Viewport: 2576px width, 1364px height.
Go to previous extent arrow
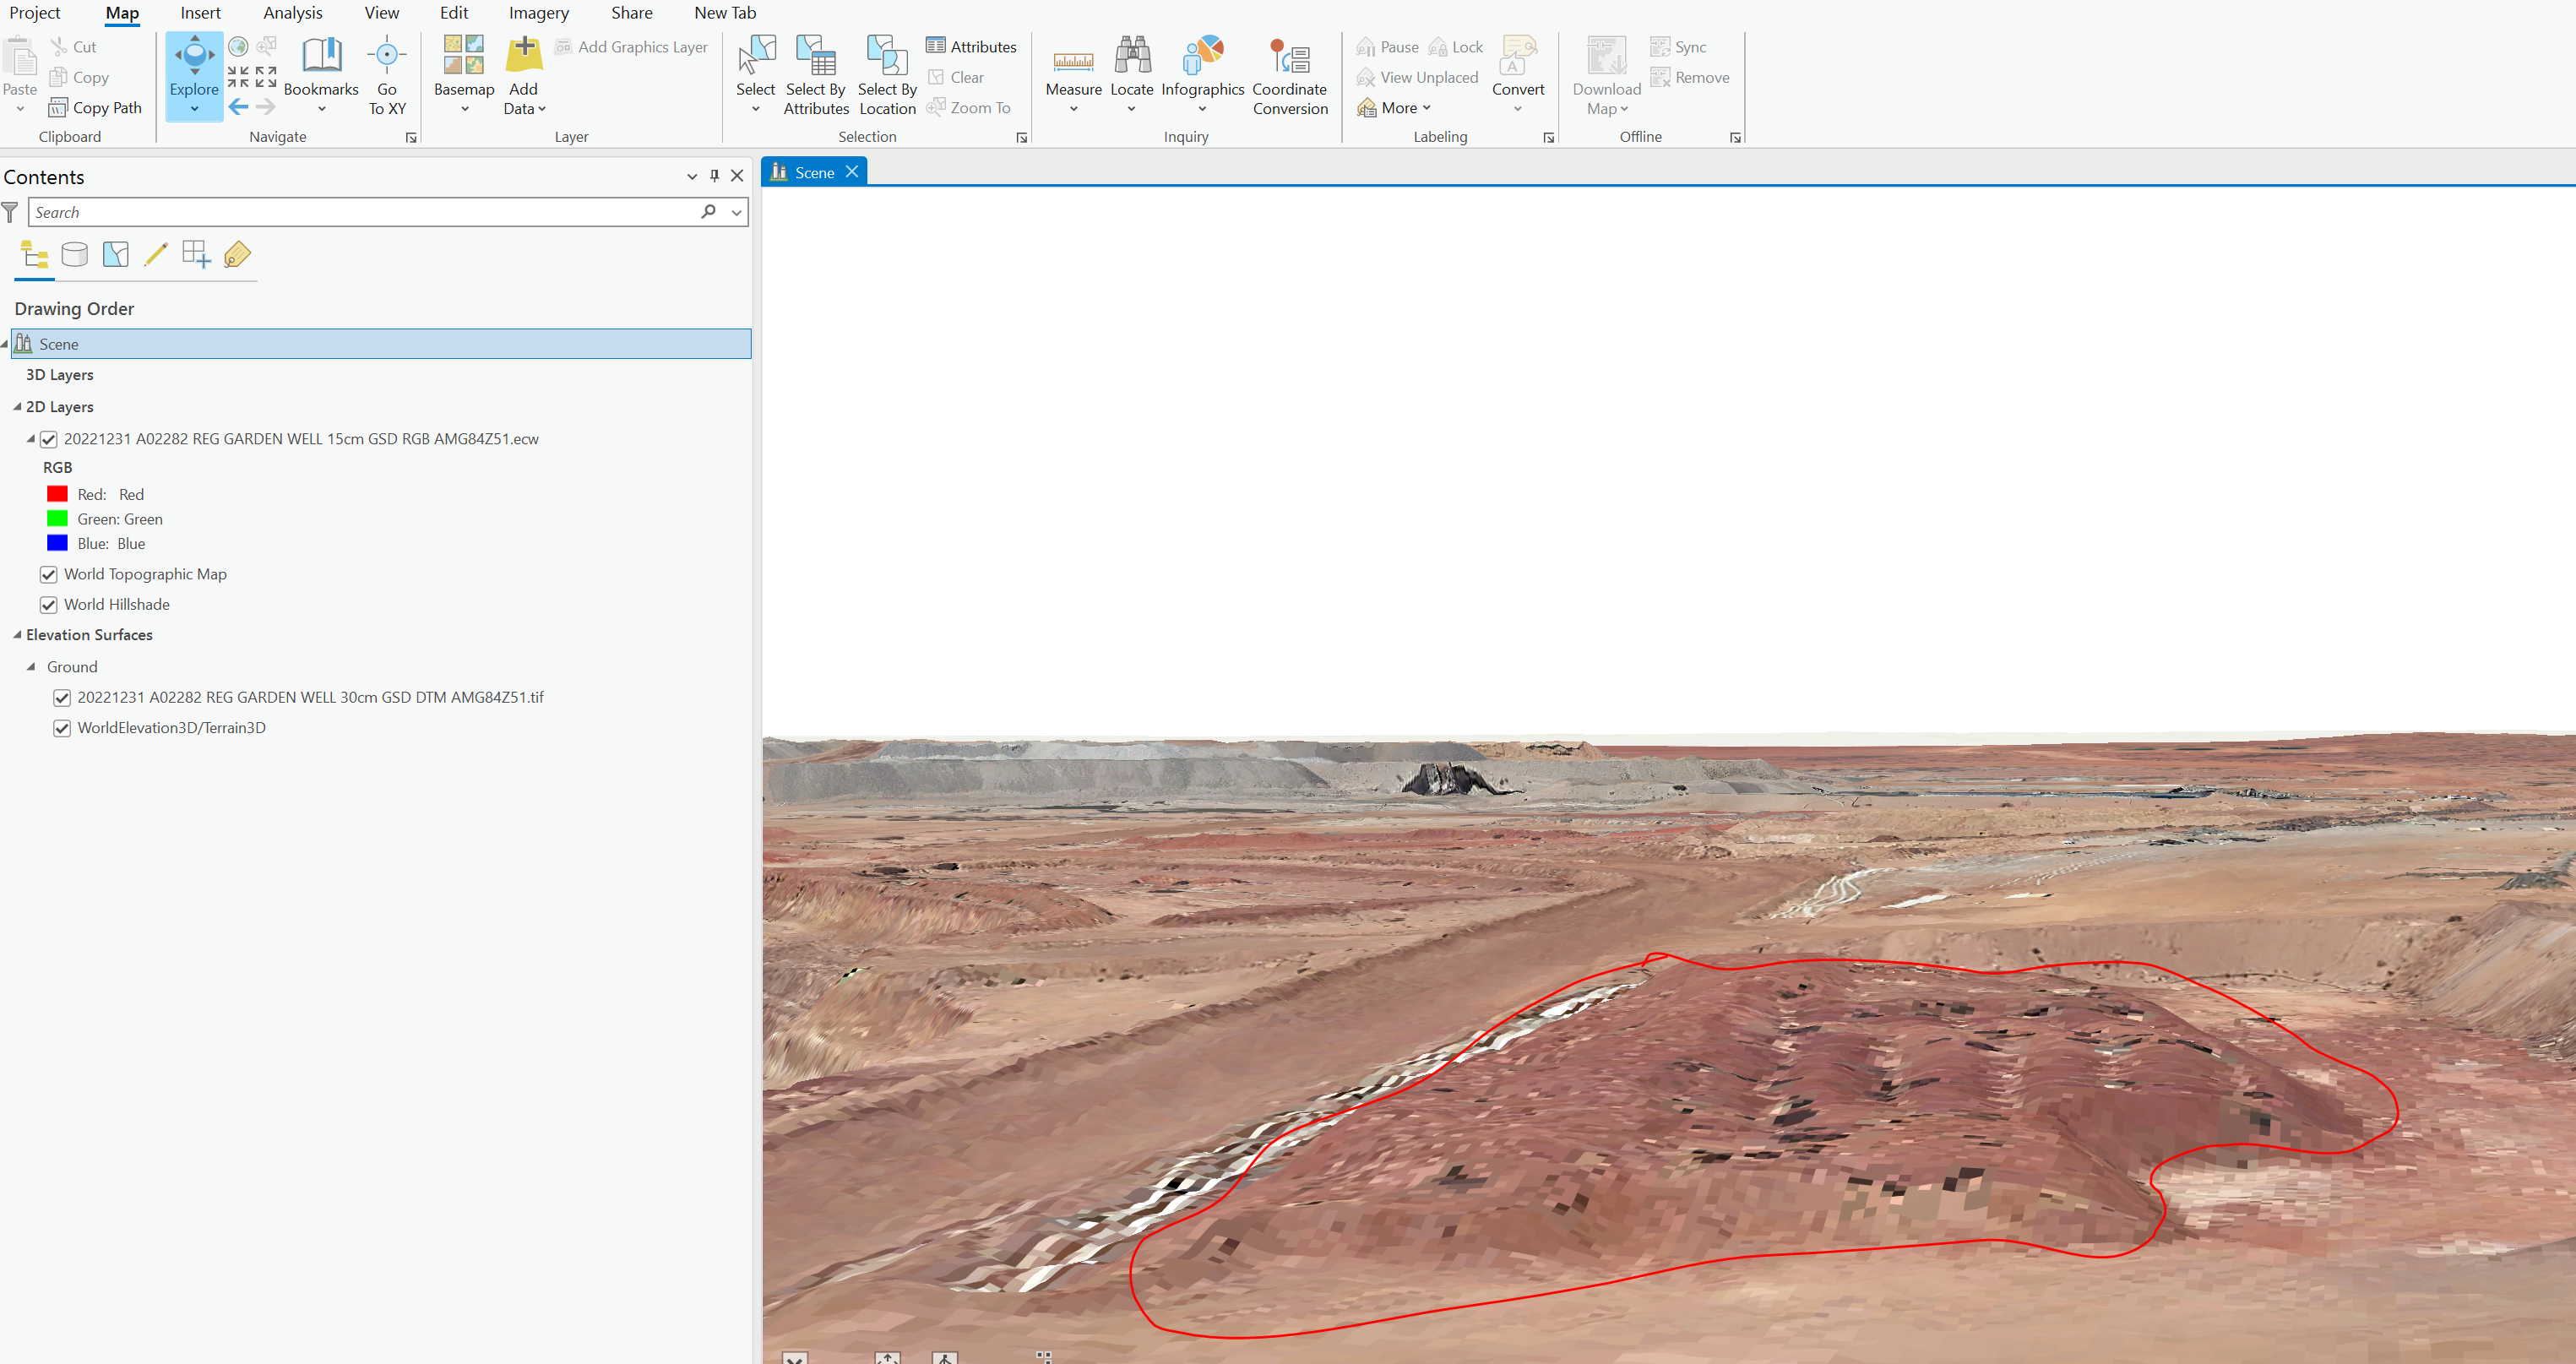pyautogui.click(x=238, y=107)
